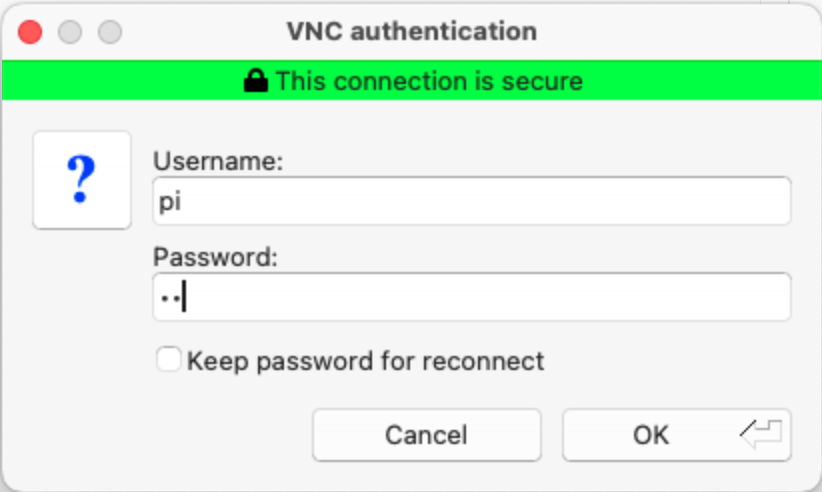822x492 pixels.
Task: Click the blue question mark icon
Action: [x=81, y=180]
